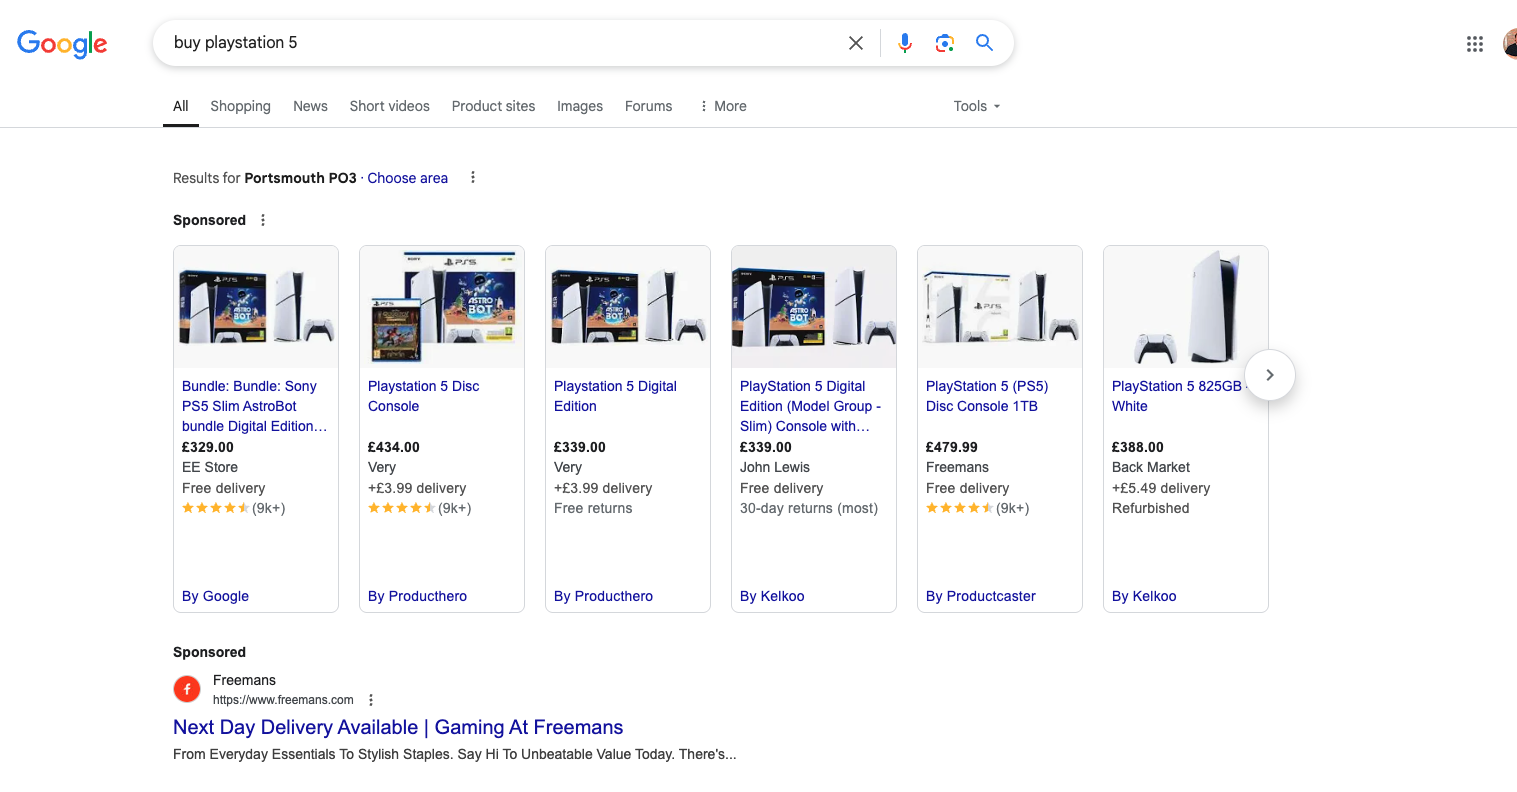The height and width of the screenshot is (792, 1517).
Task: Click the Freemans favicon
Action: click(187, 689)
